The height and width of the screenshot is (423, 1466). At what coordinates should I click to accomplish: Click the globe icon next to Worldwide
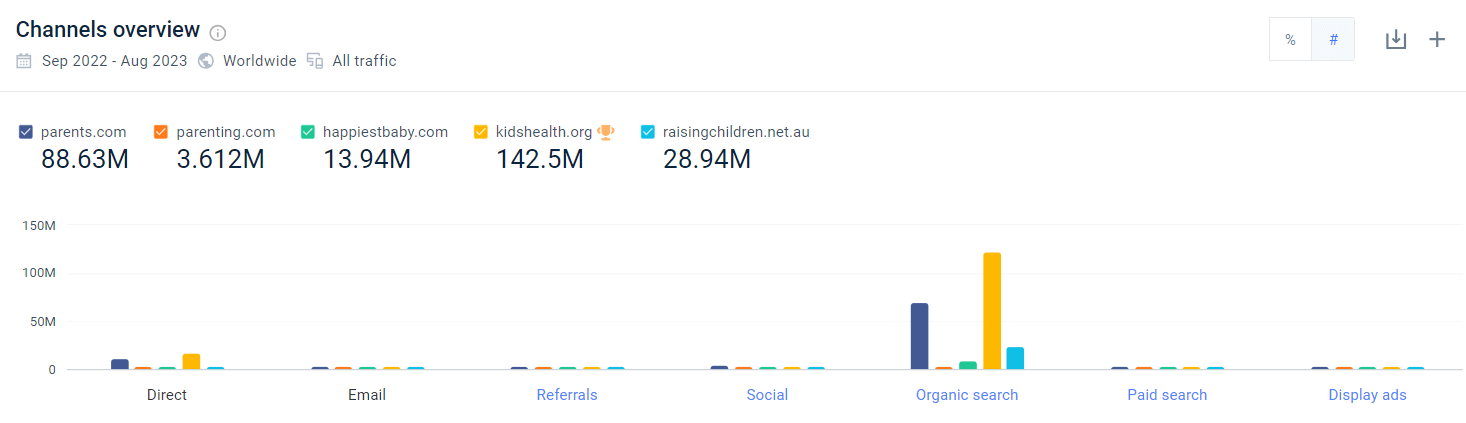pos(206,61)
